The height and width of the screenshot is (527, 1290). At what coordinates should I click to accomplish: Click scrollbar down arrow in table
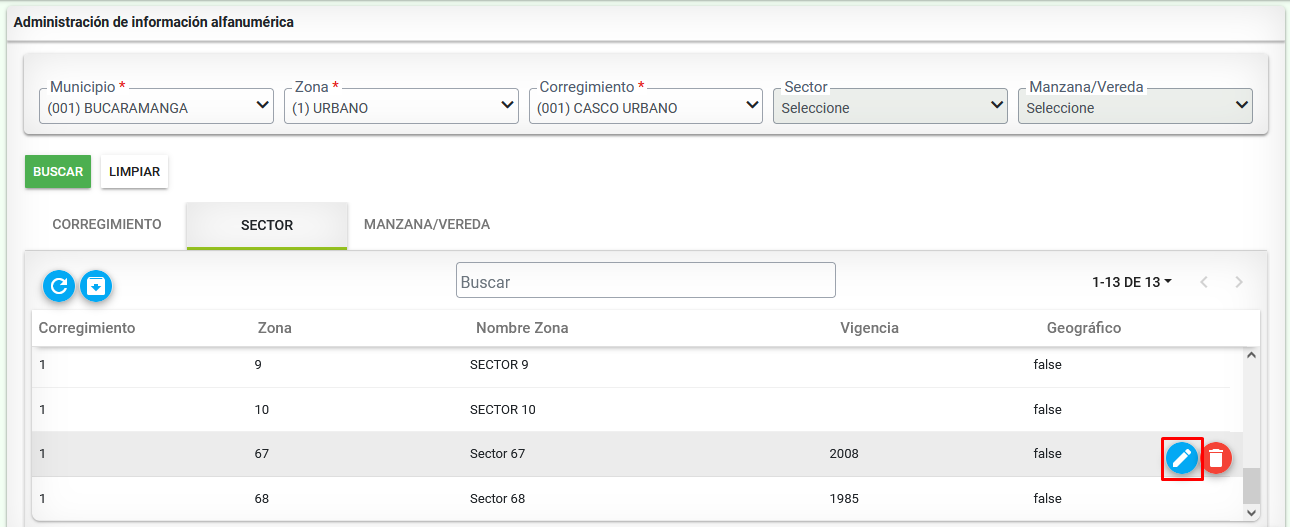pos(1251,512)
